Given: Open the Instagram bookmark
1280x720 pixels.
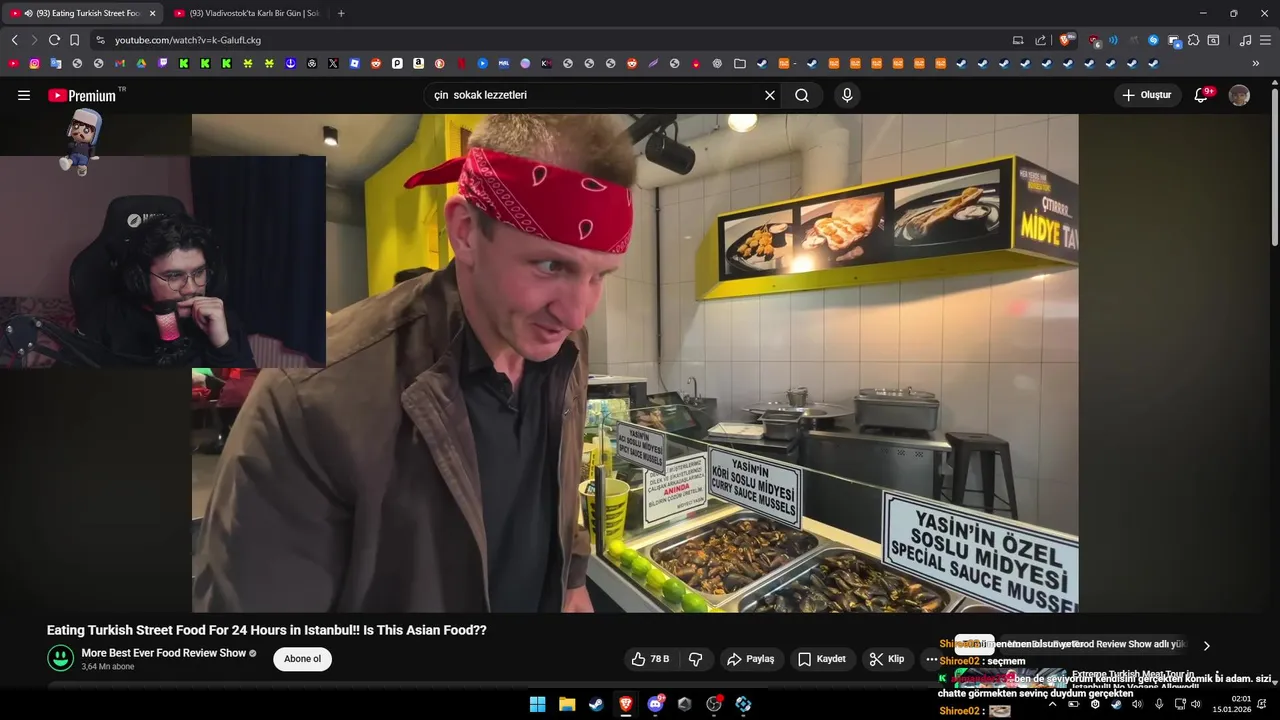Looking at the screenshot, I should pos(34,63).
